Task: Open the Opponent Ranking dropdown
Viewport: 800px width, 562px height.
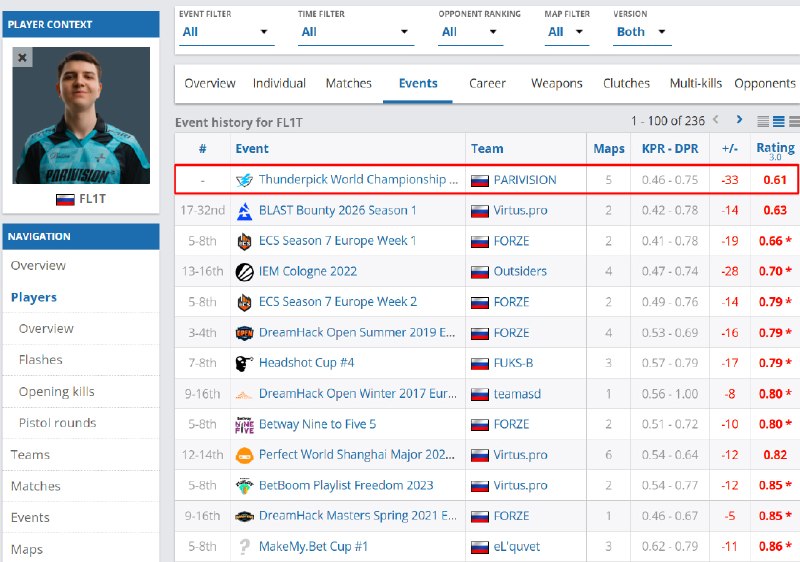Action: (470, 32)
